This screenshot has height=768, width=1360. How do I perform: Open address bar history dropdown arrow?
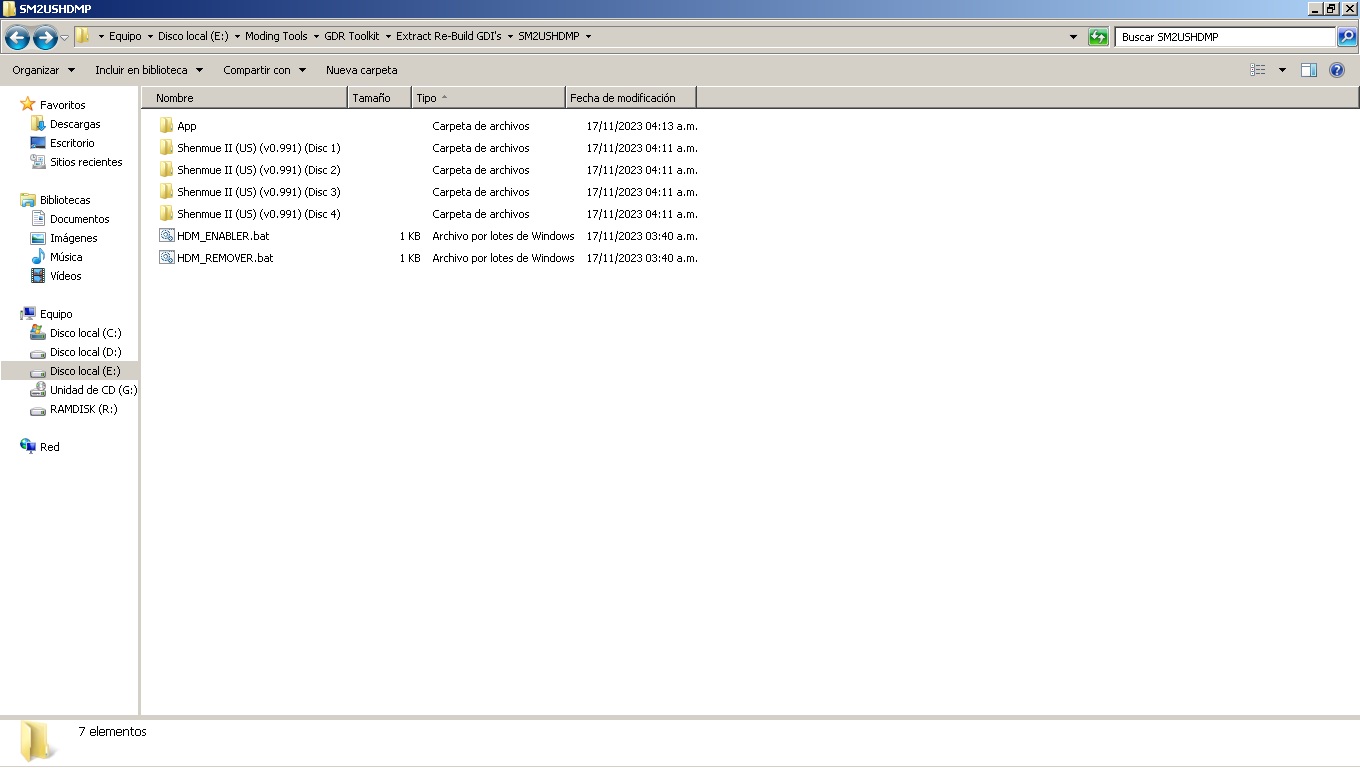point(1074,37)
